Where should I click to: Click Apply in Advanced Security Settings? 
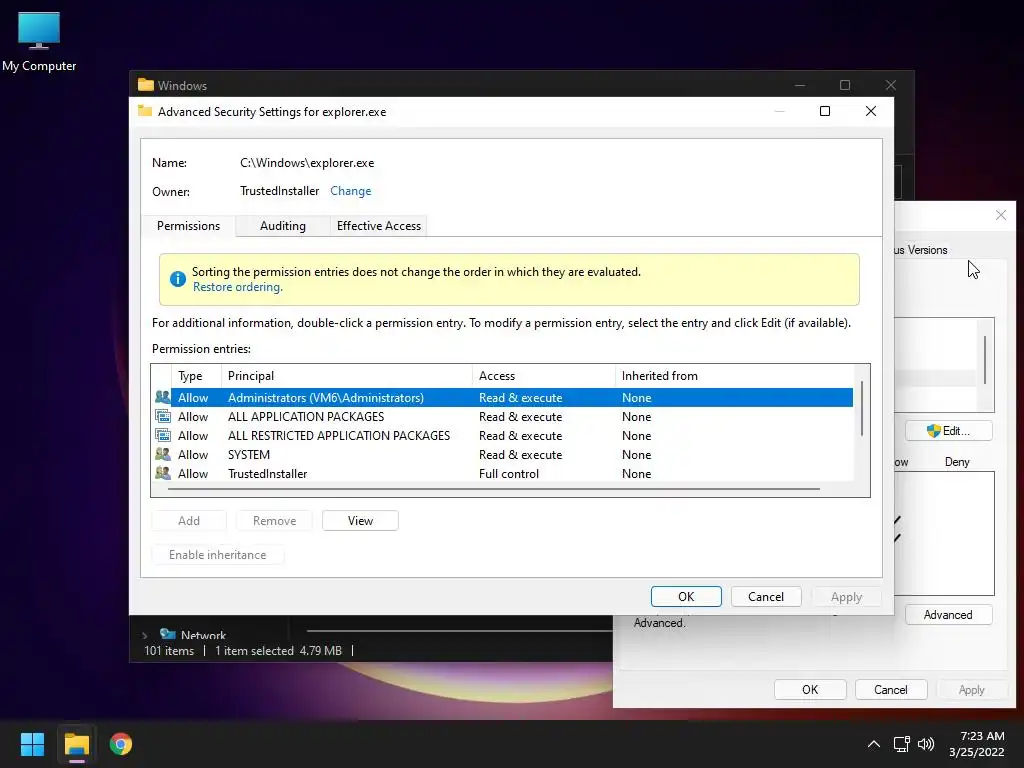coord(846,596)
